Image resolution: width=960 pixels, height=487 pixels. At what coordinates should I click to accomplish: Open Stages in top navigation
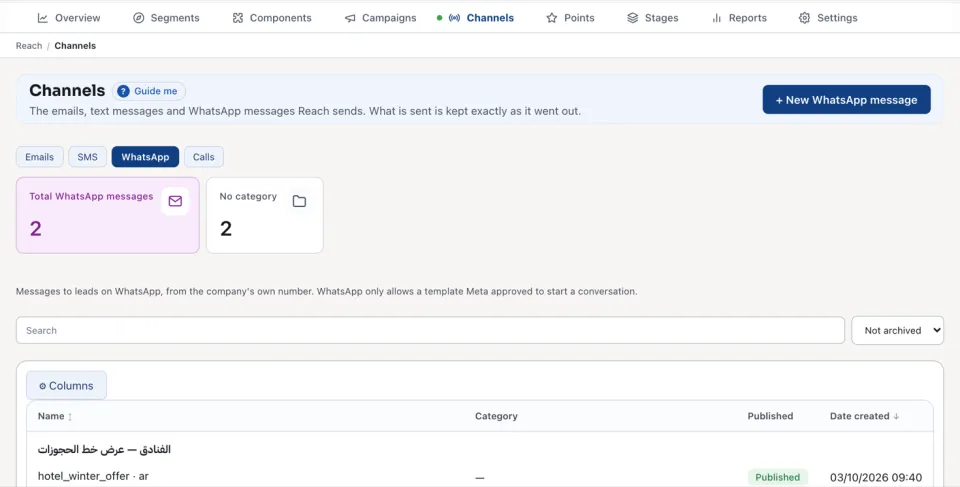[653, 18]
